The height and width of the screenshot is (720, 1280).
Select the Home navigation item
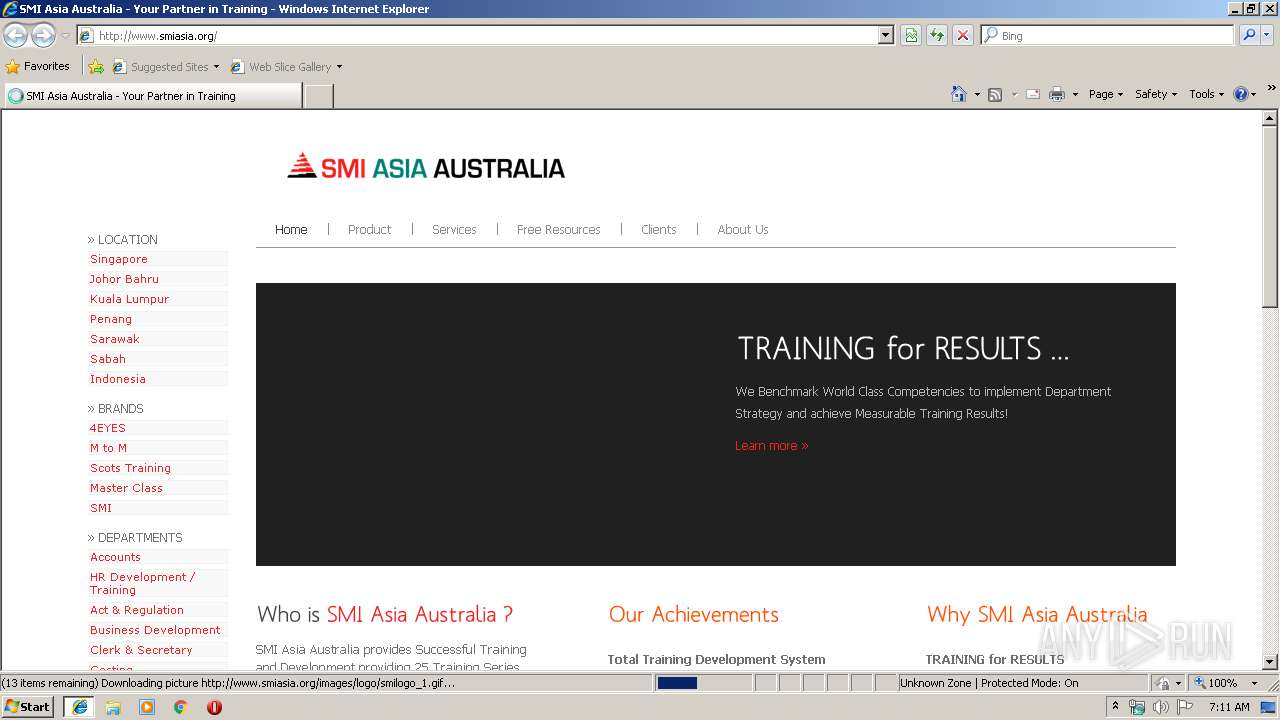[291, 229]
